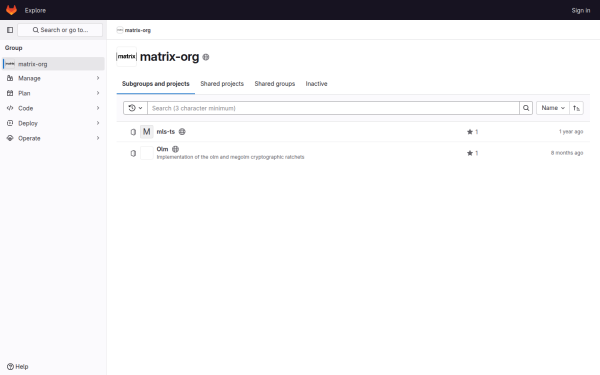Click the Group heading in sidebar

(x=13, y=48)
